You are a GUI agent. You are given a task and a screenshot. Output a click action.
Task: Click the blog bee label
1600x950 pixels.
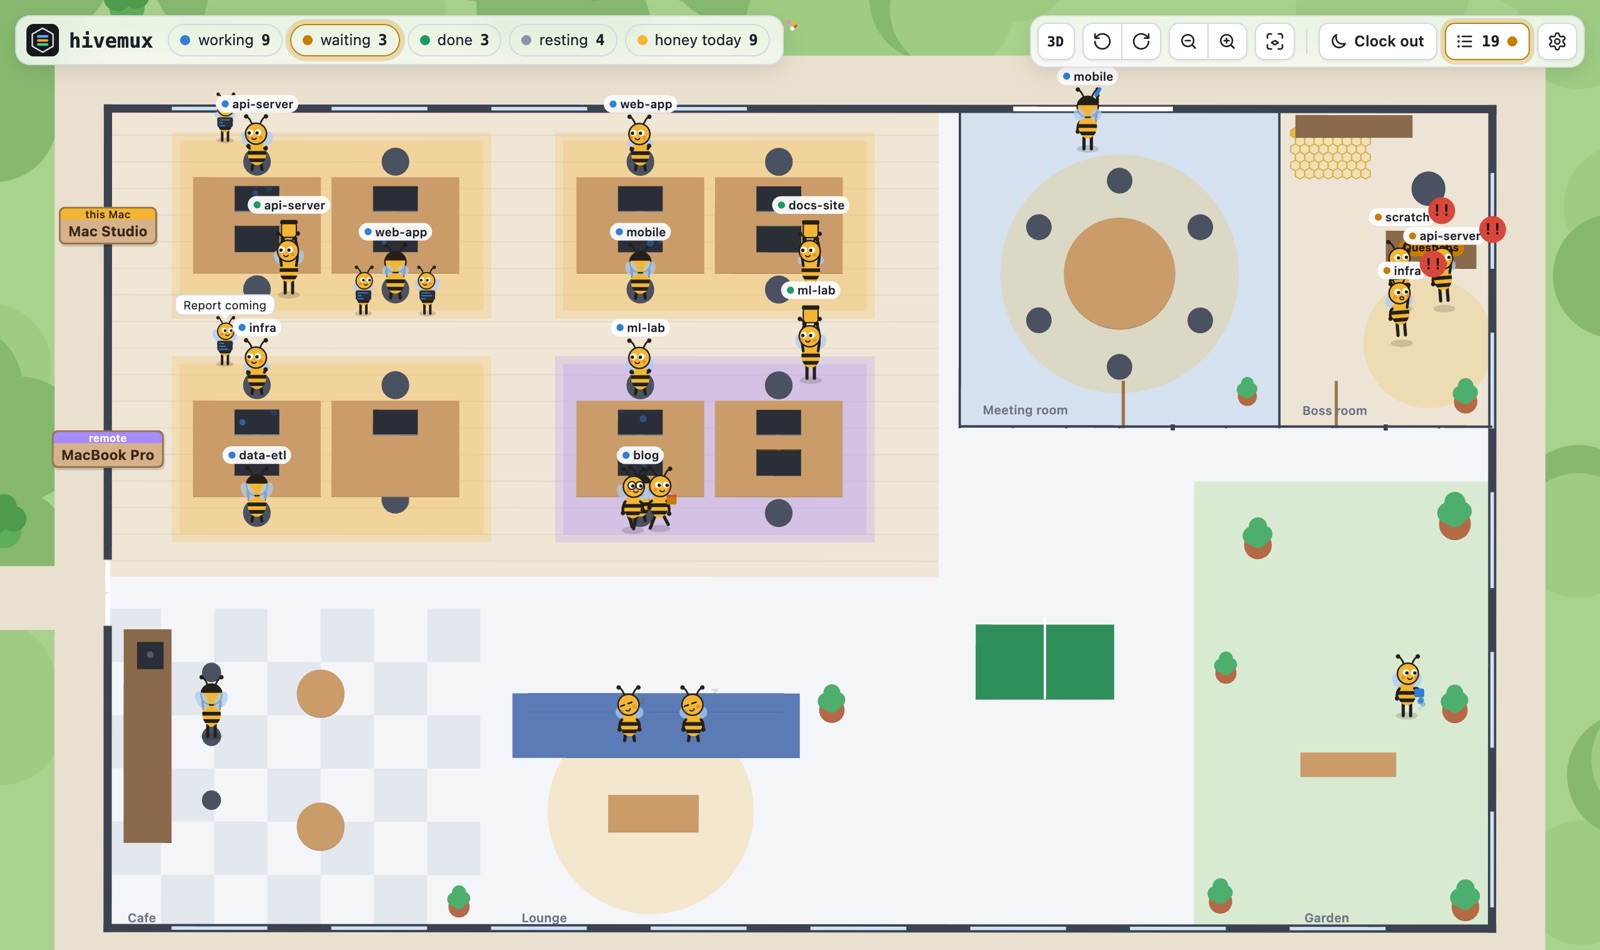tap(640, 455)
